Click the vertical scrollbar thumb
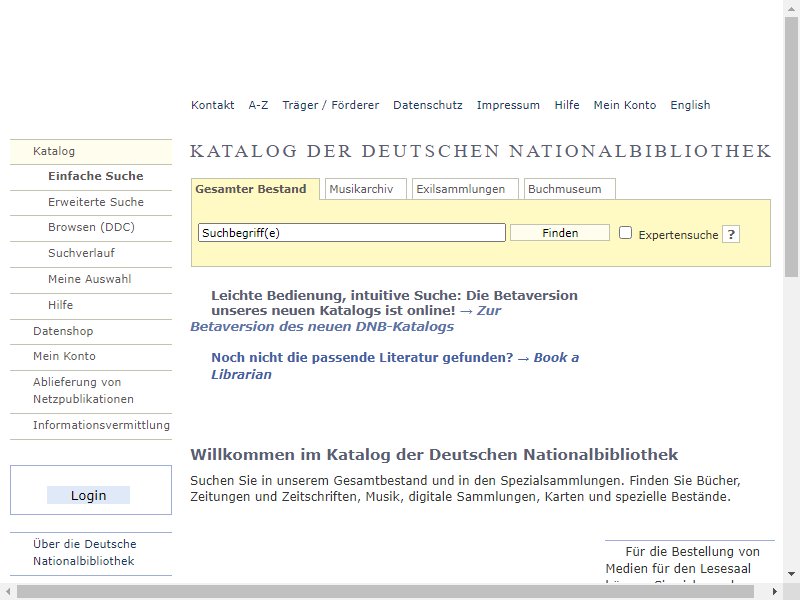Viewport: 800px width, 600px height. point(791,147)
